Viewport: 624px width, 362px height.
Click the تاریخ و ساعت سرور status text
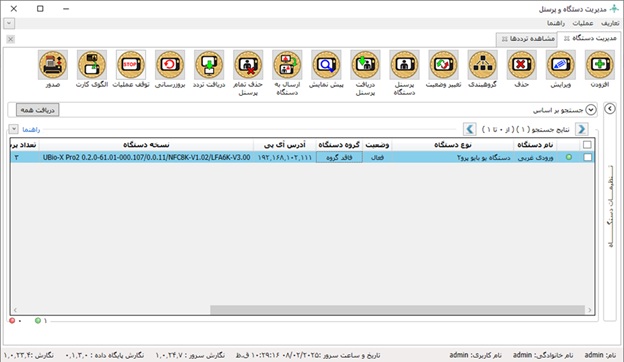(x=308, y=355)
